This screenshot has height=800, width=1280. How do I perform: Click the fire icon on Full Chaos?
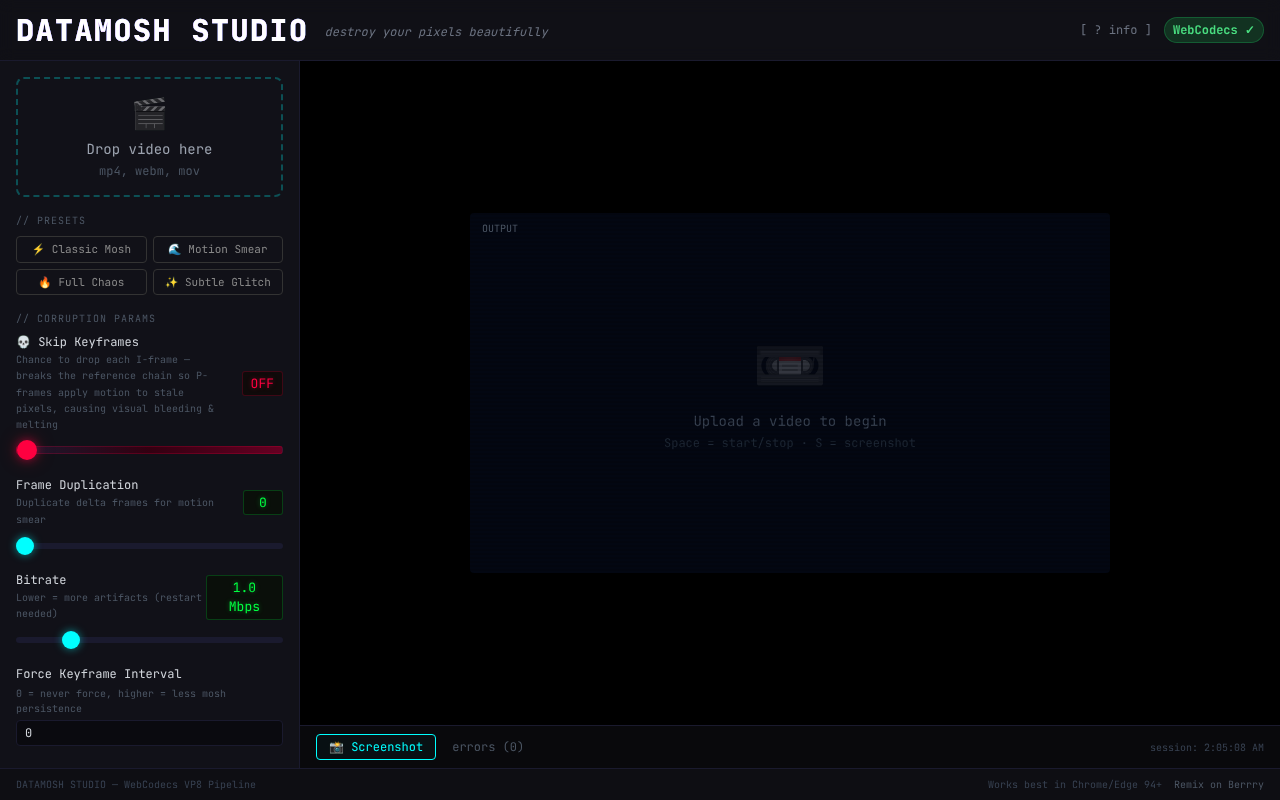tap(45, 282)
